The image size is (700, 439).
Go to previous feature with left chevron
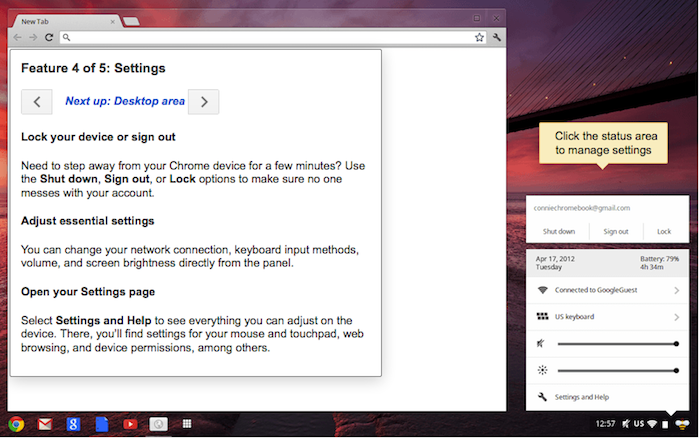coord(36,101)
